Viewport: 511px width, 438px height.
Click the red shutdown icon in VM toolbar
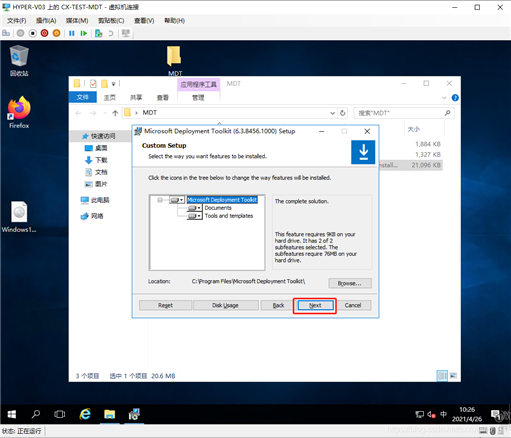pyautogui.click(x=44, y=33)
